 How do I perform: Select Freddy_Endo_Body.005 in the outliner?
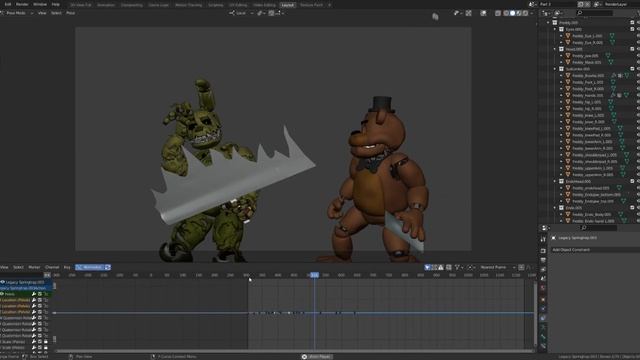click(x=591, y=214)
